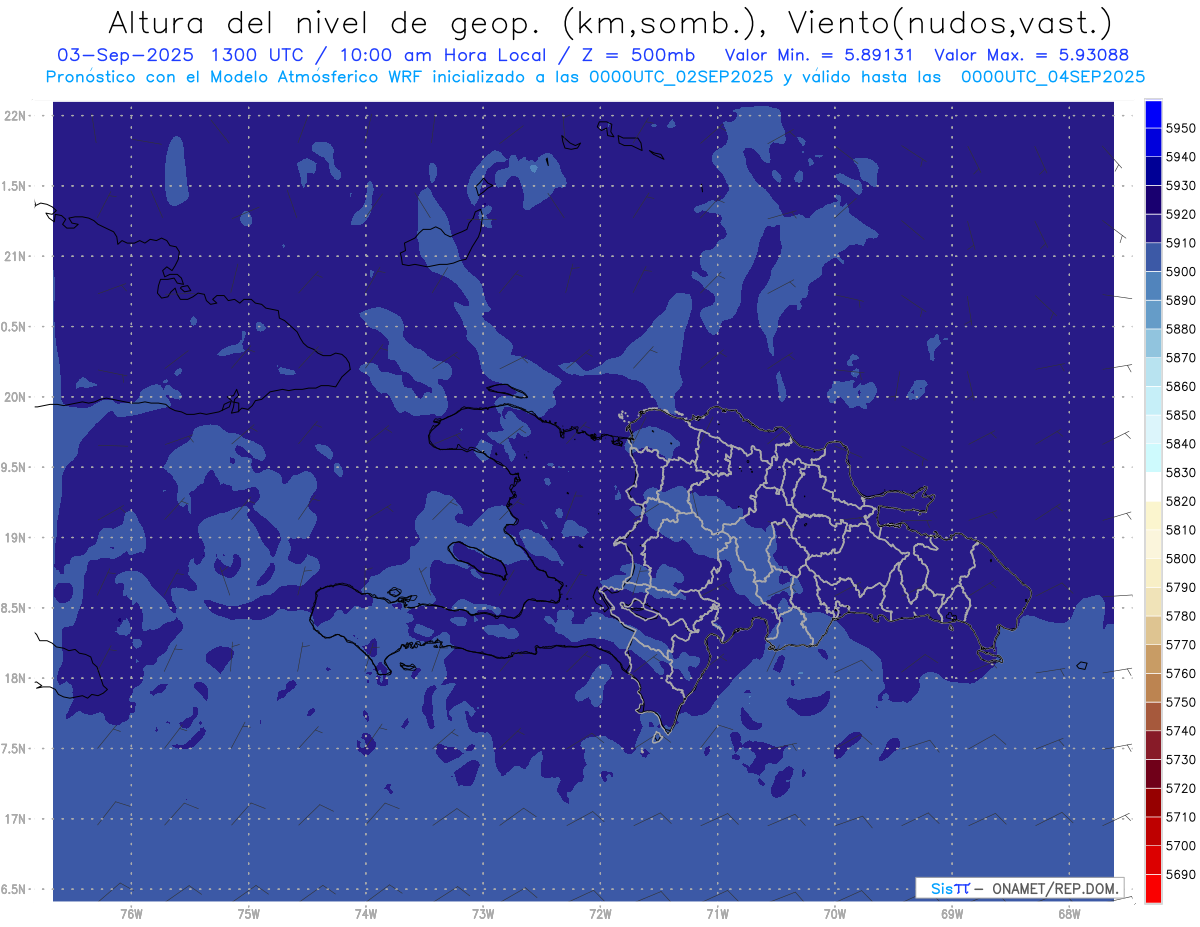This screenshot has width=1200, height=927.
Task: Click the 'Sisπ – ONAMET/REP.DOM.' credit label
Action: pos(1019,888)
